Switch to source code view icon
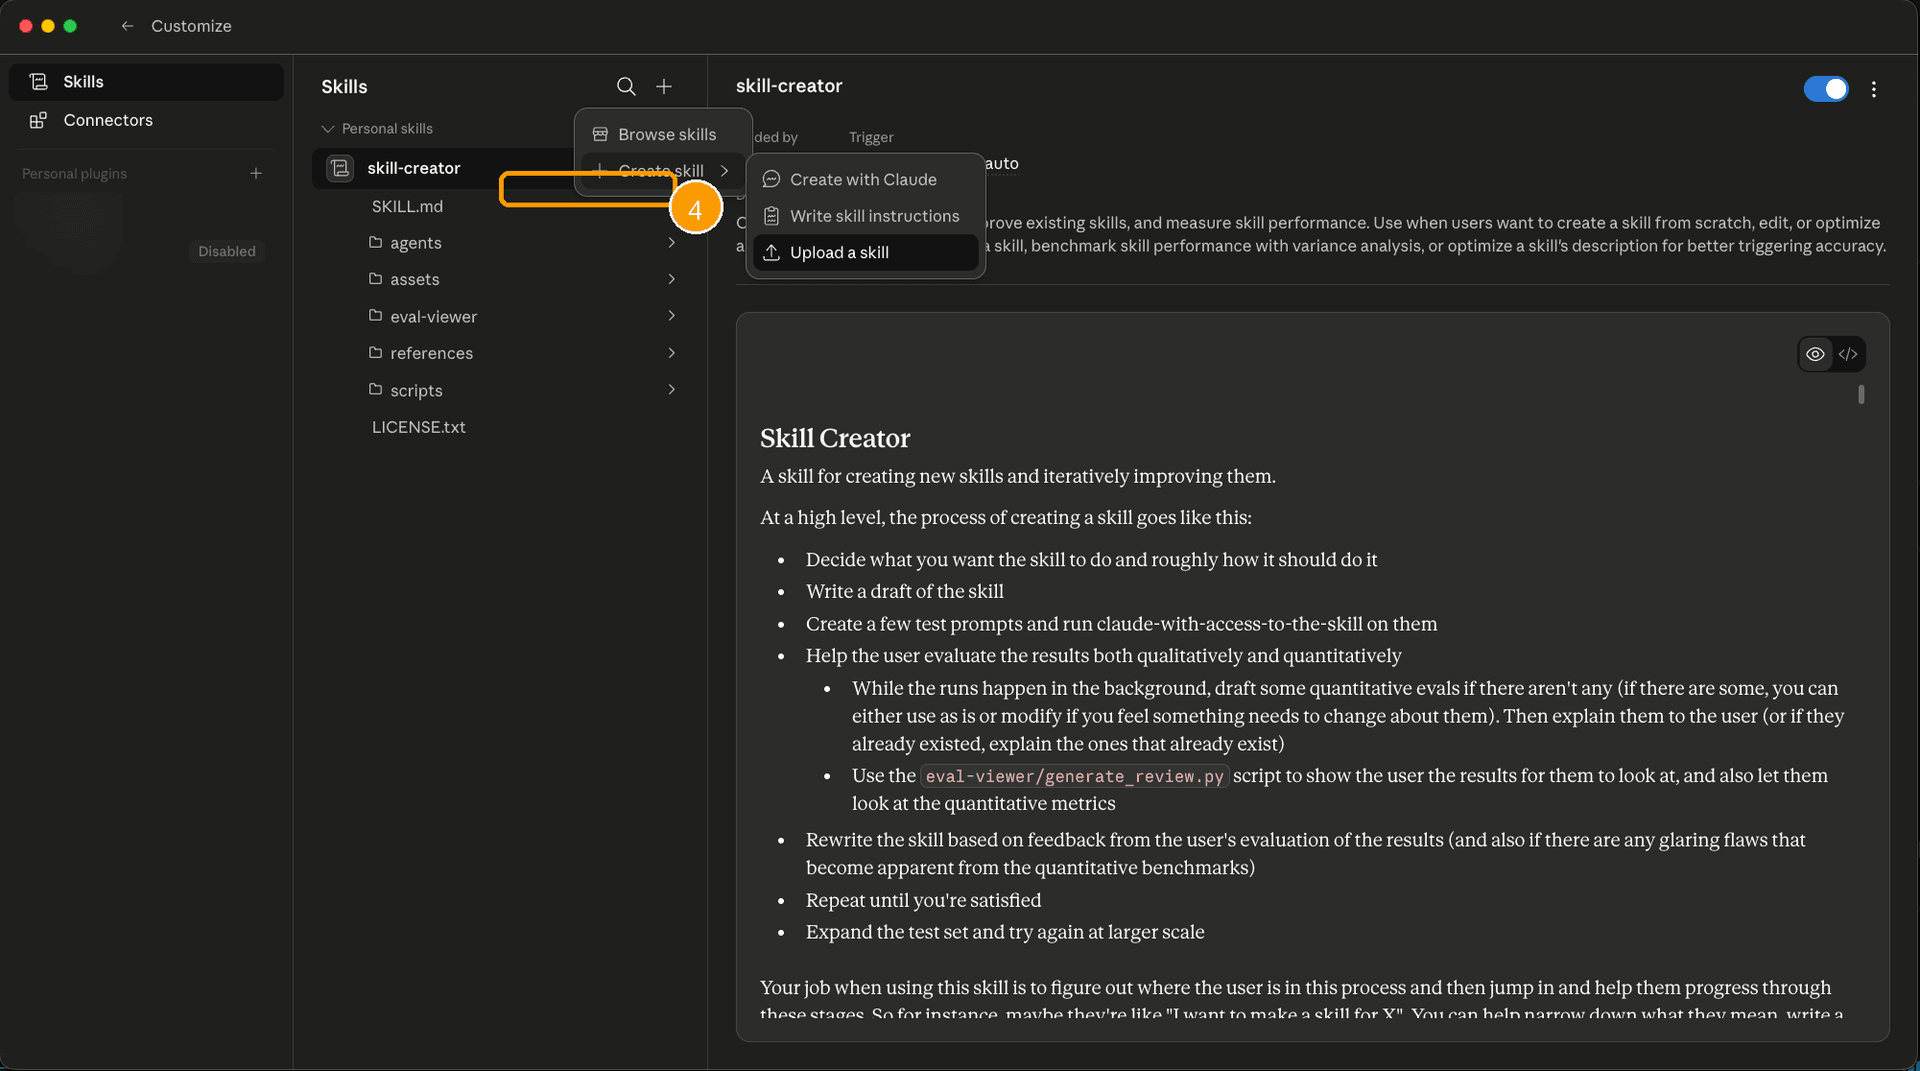Image resolution: width=1920 pixels, height=1071 pixels. 1848,354
